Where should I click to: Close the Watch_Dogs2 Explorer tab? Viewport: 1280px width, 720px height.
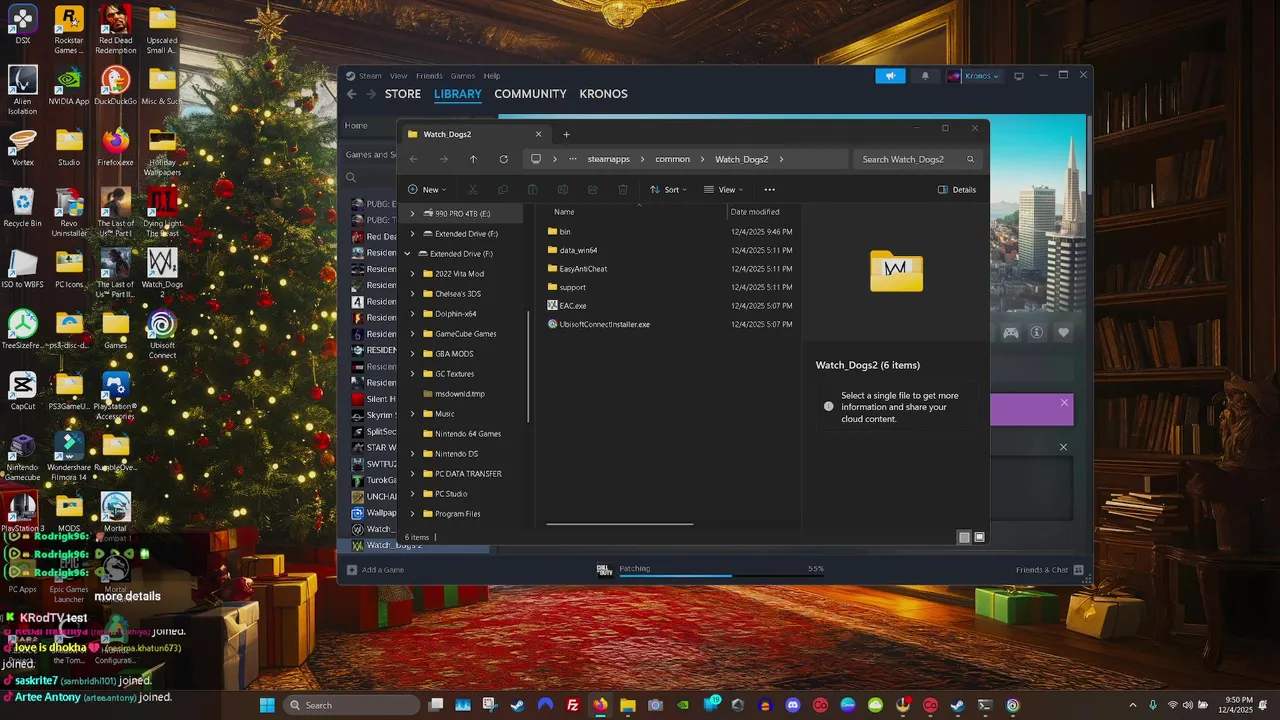coord(539,134)
